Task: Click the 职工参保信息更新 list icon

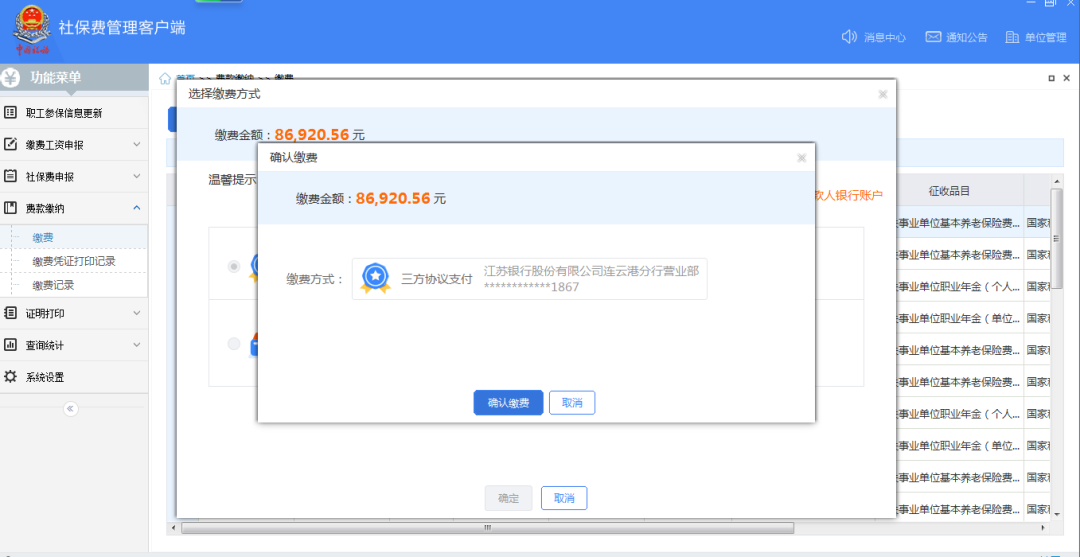Action: tap(10, 112)
